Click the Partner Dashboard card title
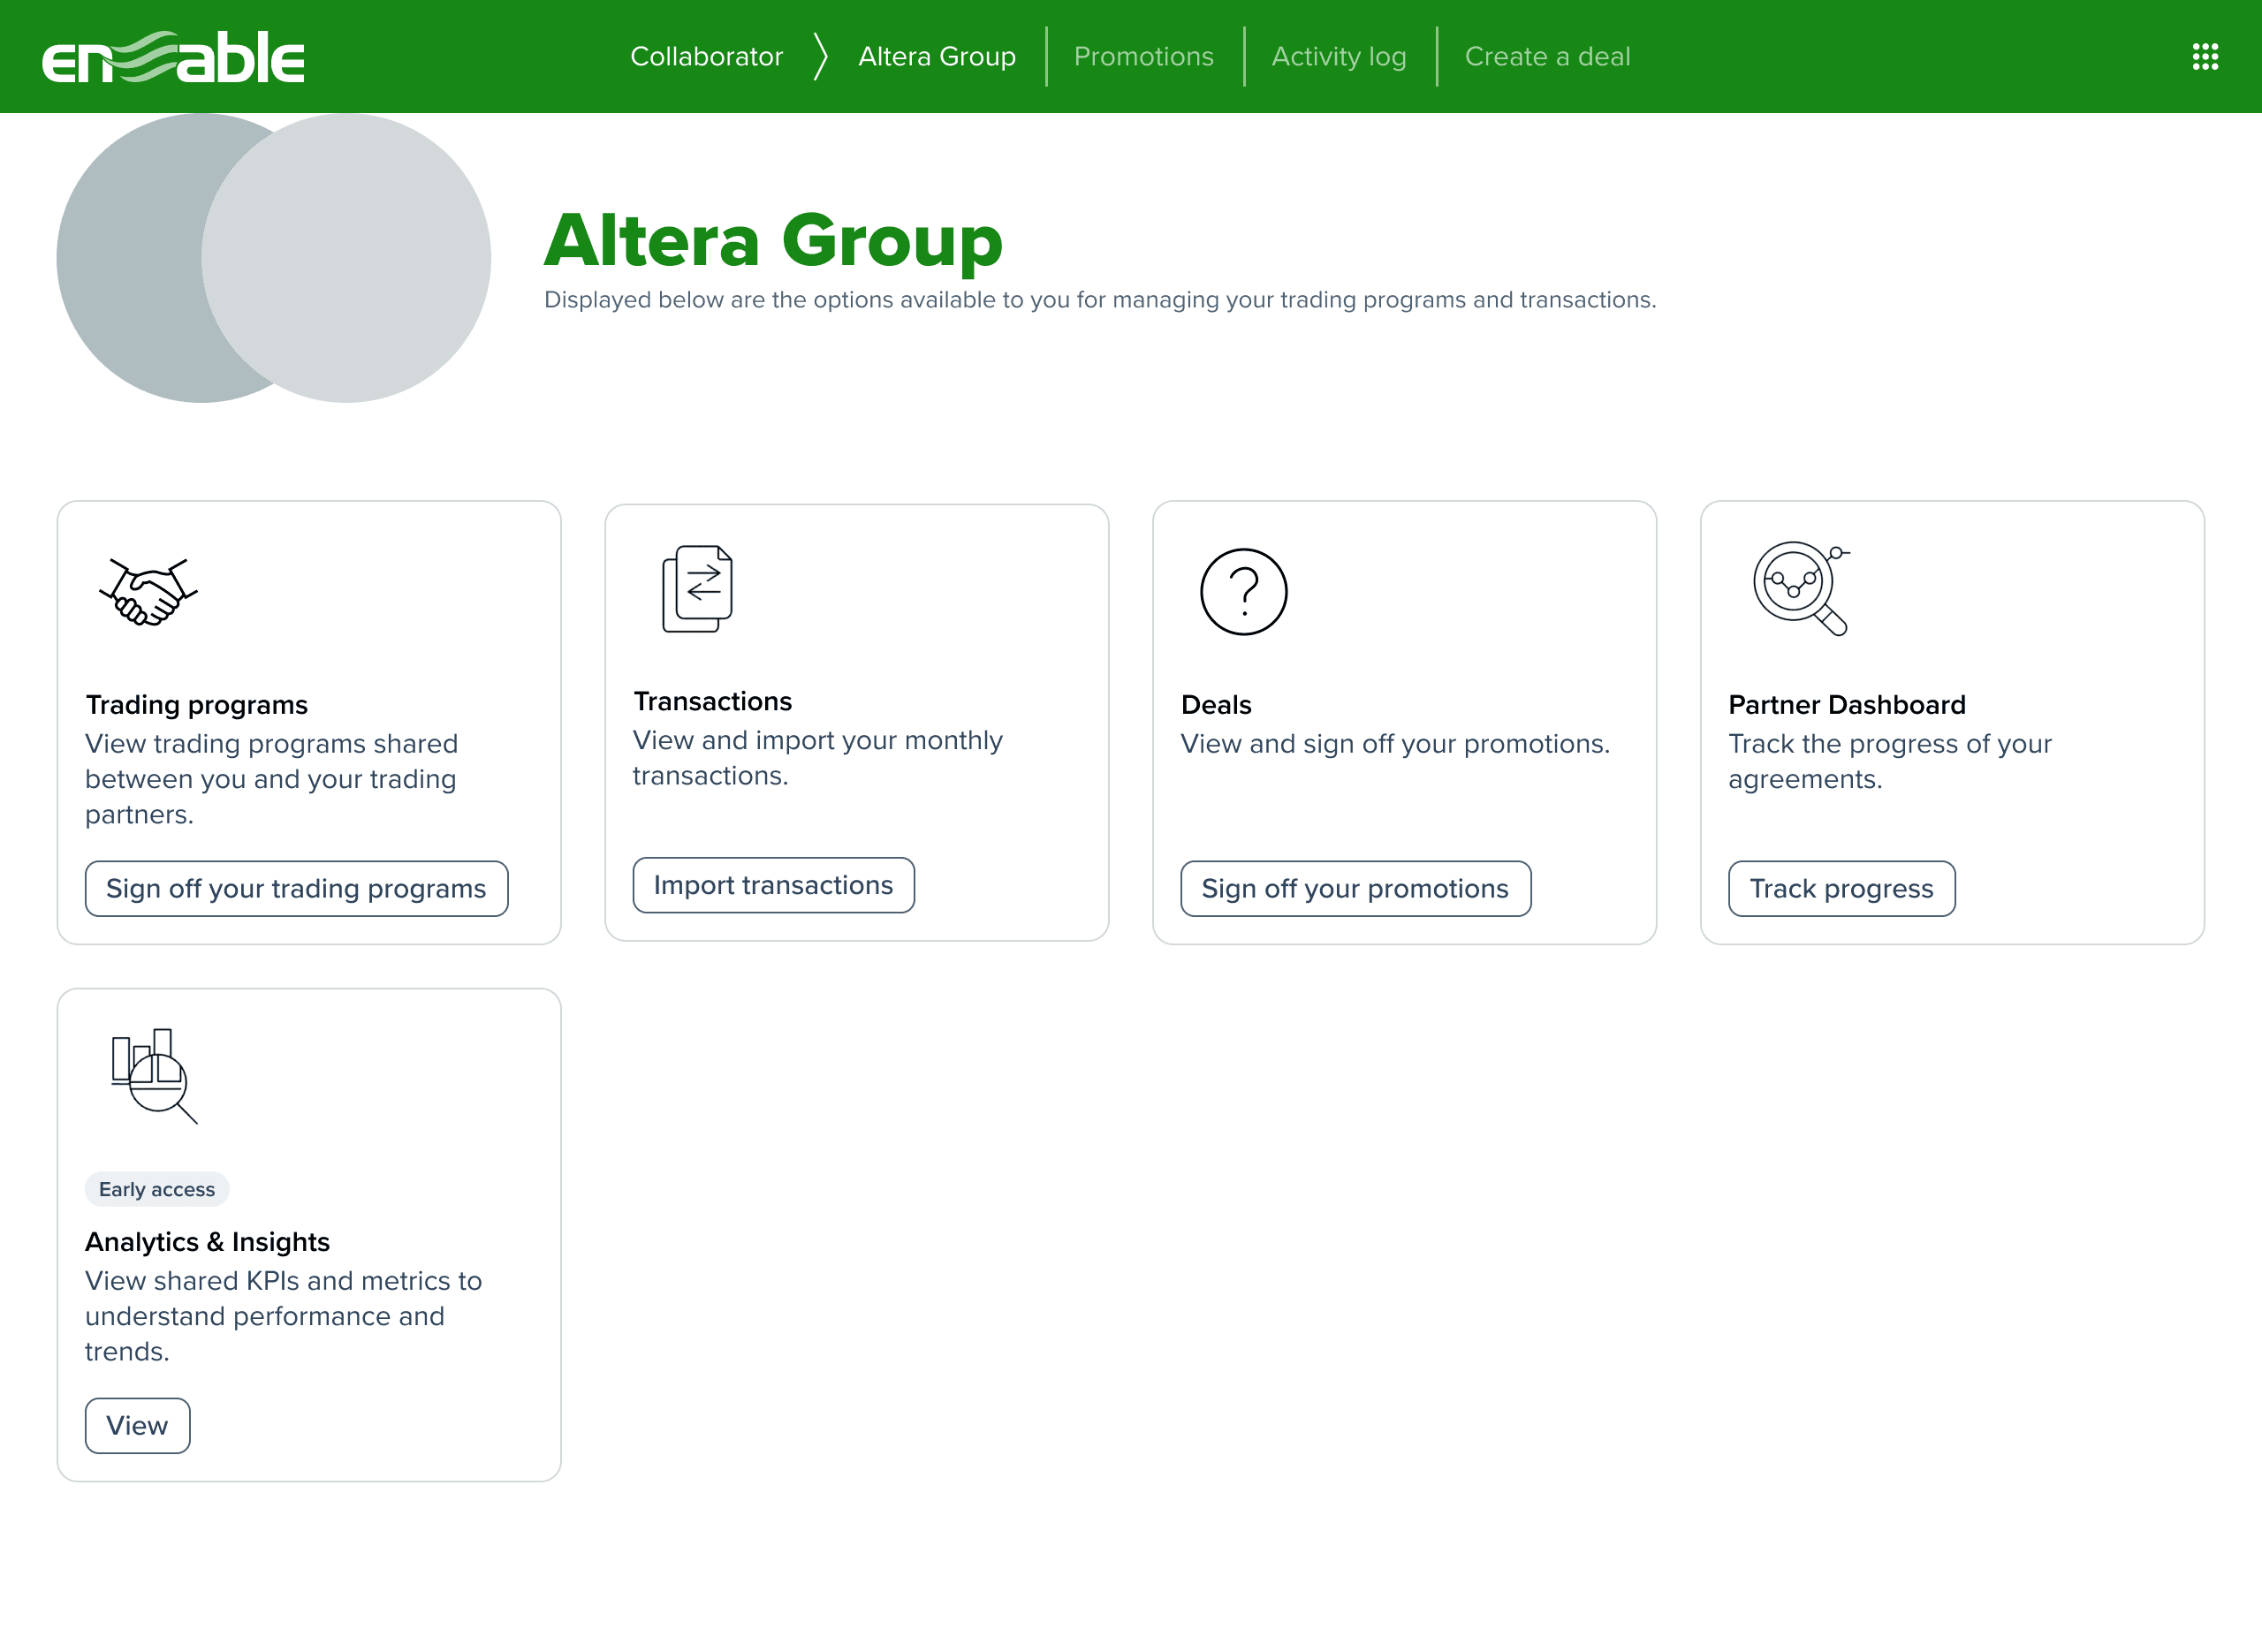2262x1652 pixels. [1847, 705]
